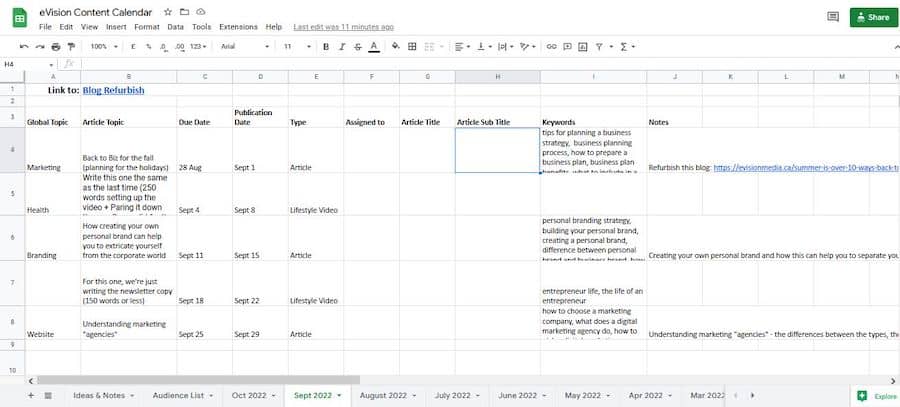Click the Undo arrow in toolbar
Viewport: 900px width, 407px height.
pos(24,46)
